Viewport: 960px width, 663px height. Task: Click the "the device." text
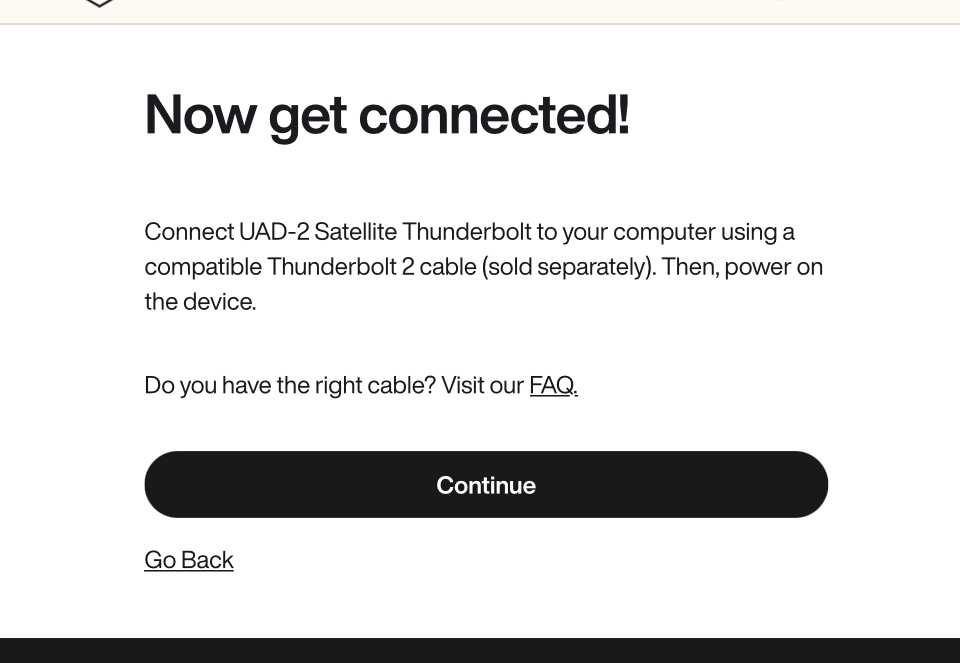pyautogui.click(x=200, y=302)
